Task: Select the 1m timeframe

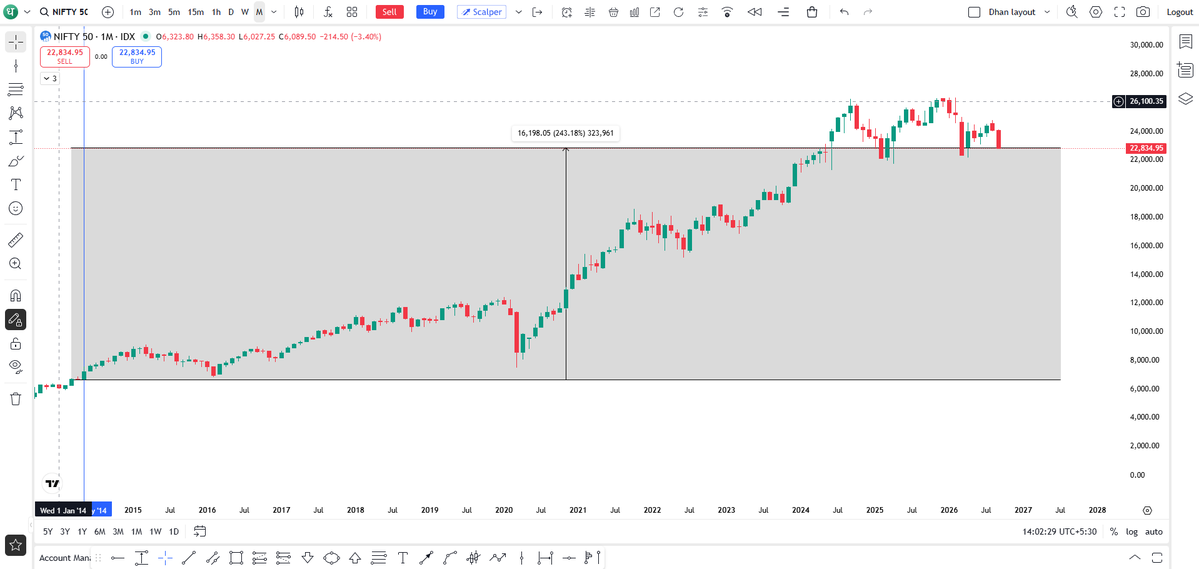Action: tap(135, 12)
